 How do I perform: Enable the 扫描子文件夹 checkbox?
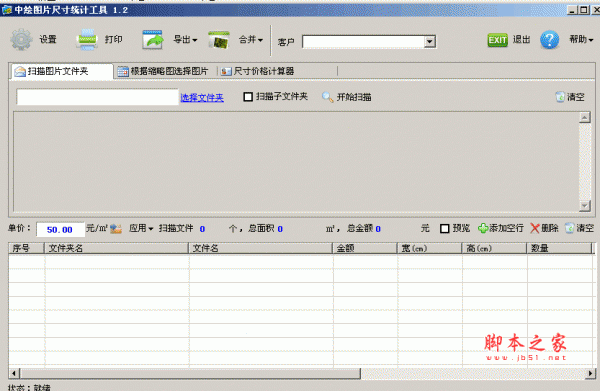point(248,97)
